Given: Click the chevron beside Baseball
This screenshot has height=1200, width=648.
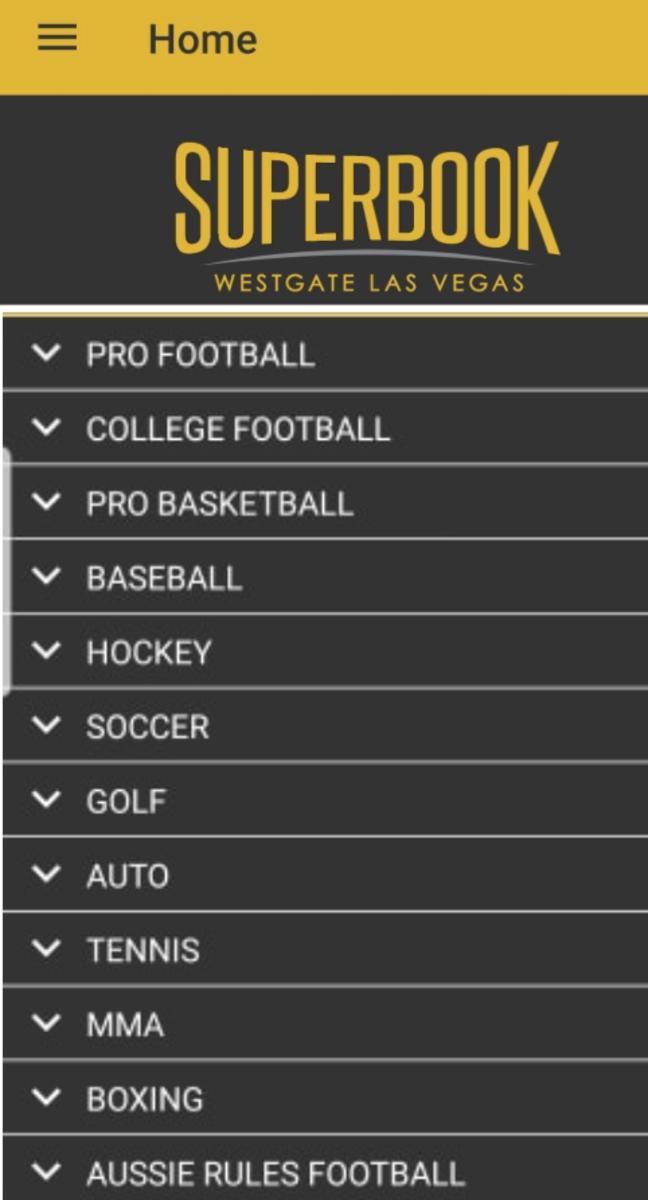Looking at the screenshot, I should (46, 577).
